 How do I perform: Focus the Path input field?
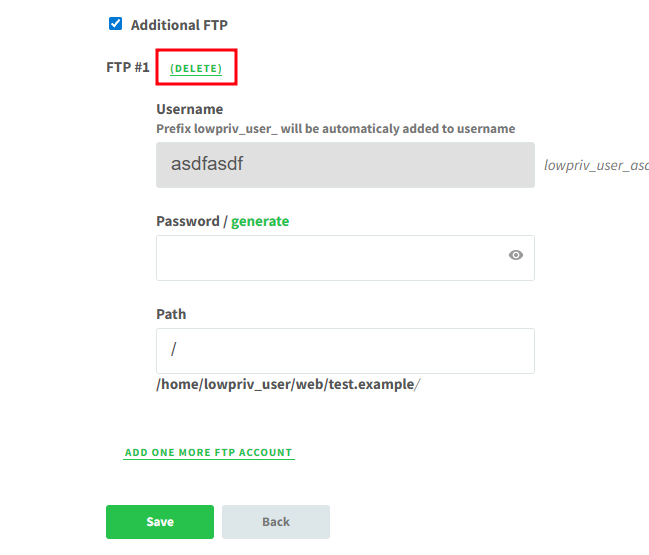pyautogui.click(x=345, y=351)
